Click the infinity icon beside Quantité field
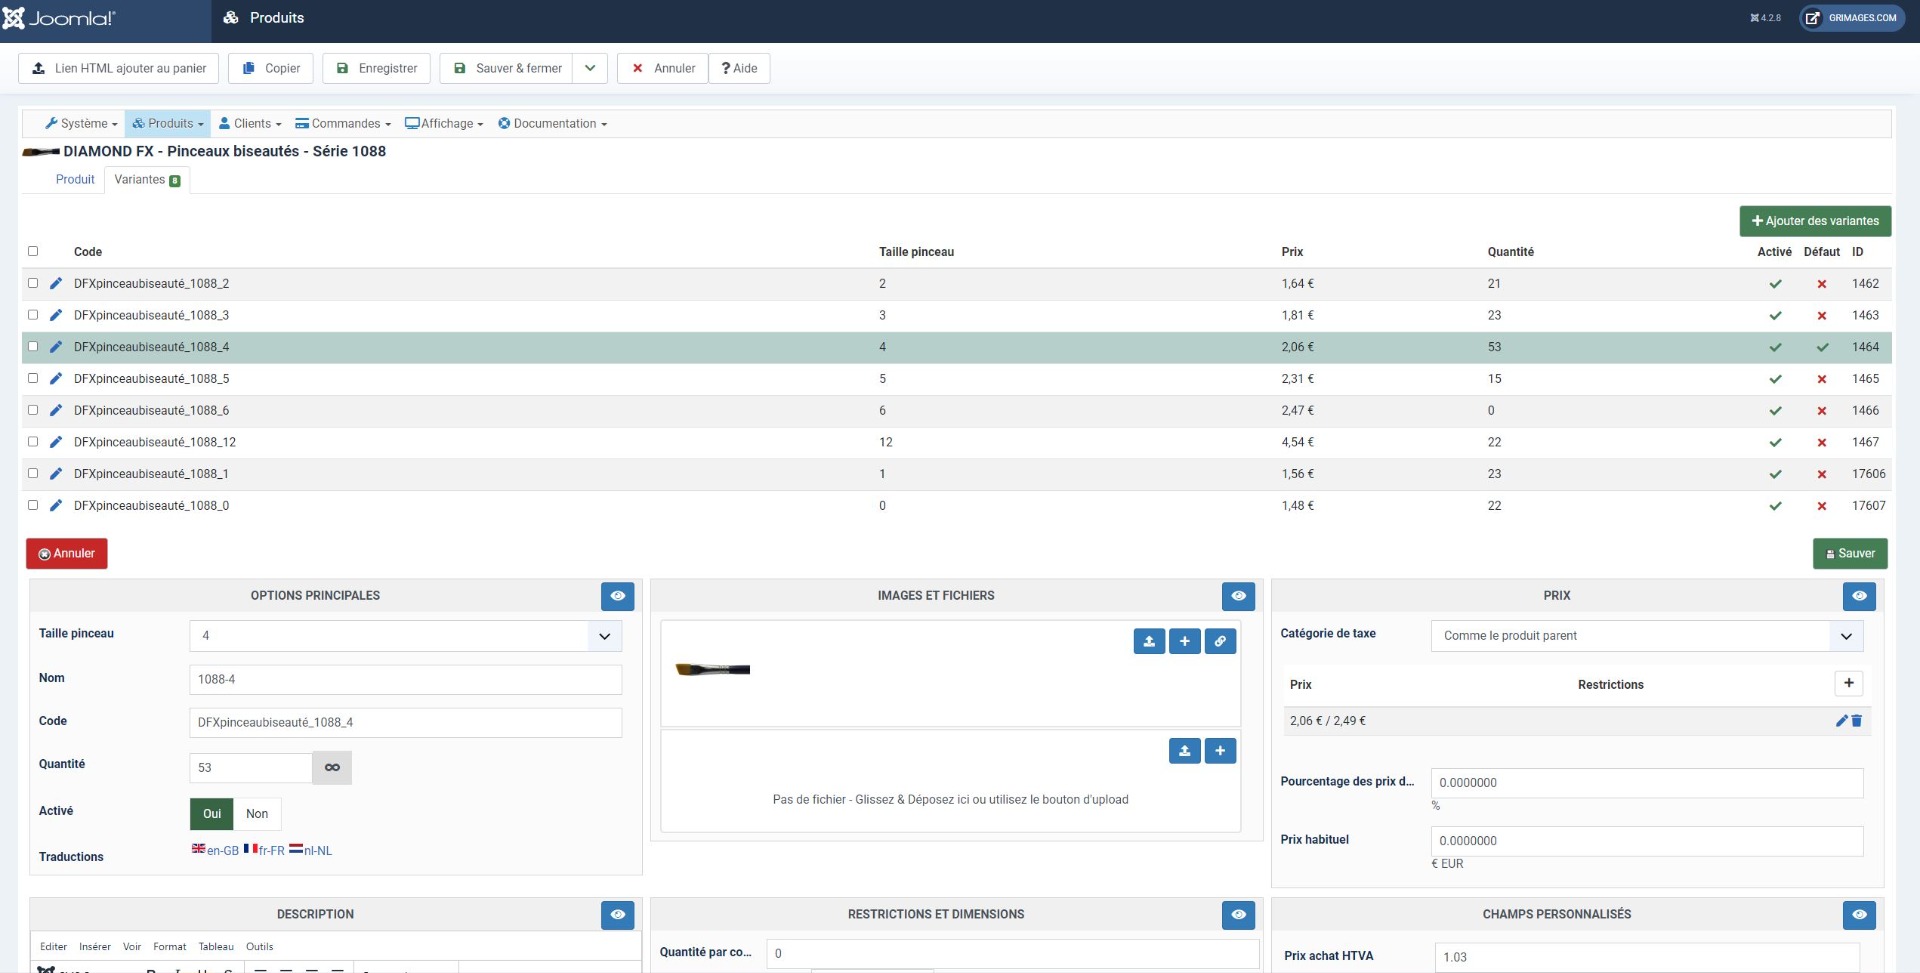The height and width of the screenshot is (973, 1920). coord(332,768)
